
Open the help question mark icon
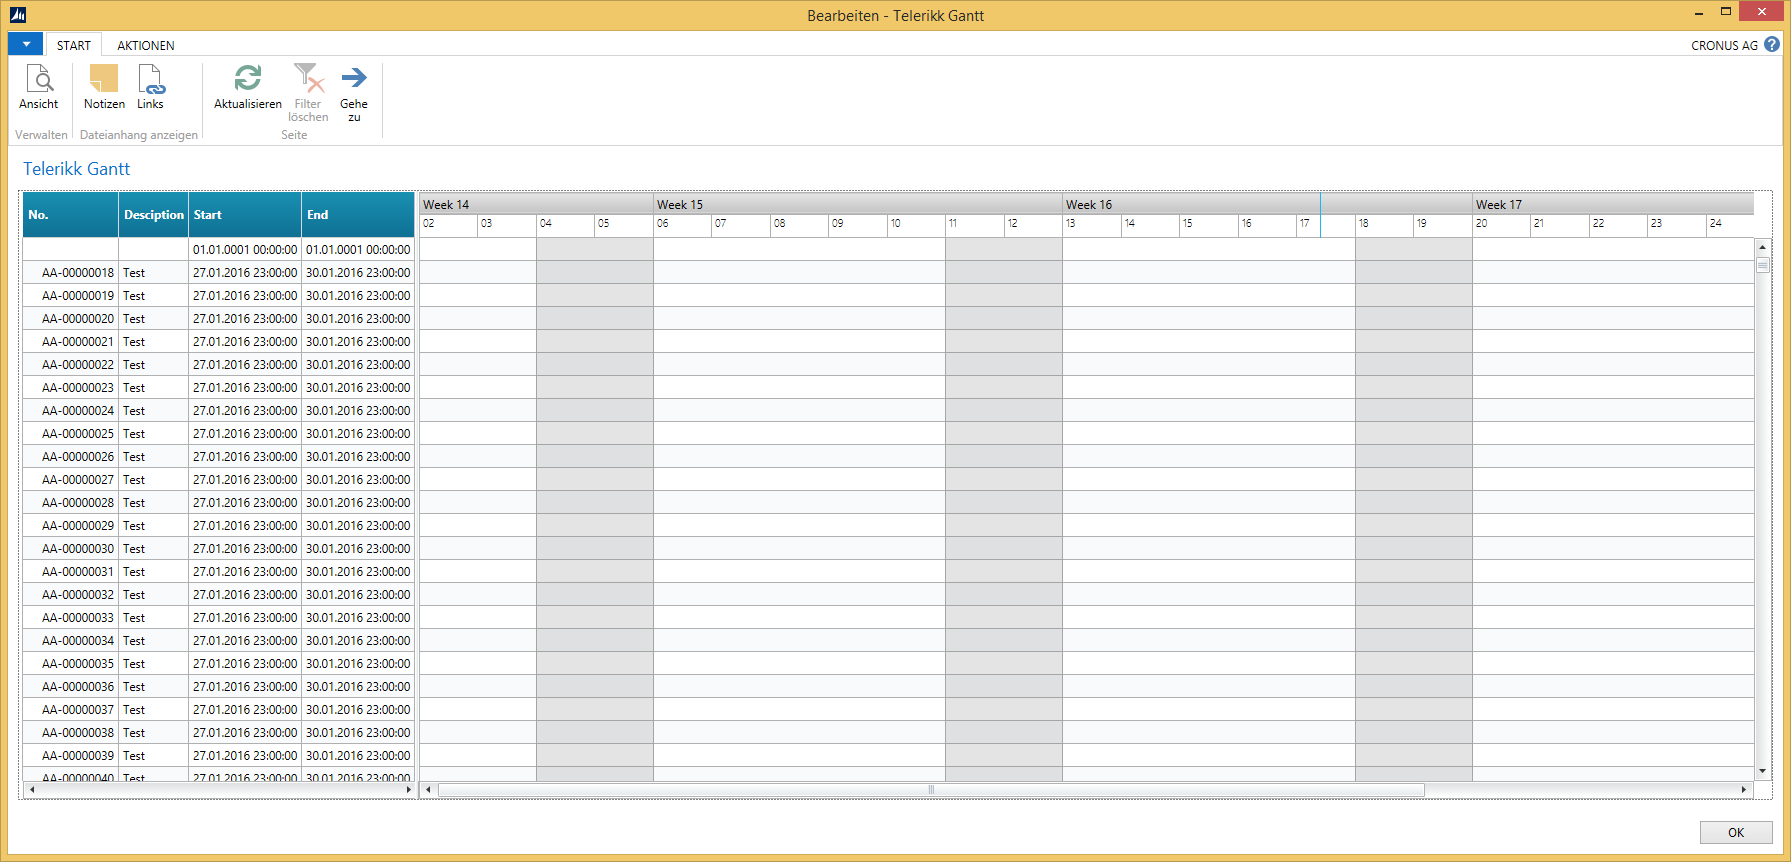[x=1772, y=45]
